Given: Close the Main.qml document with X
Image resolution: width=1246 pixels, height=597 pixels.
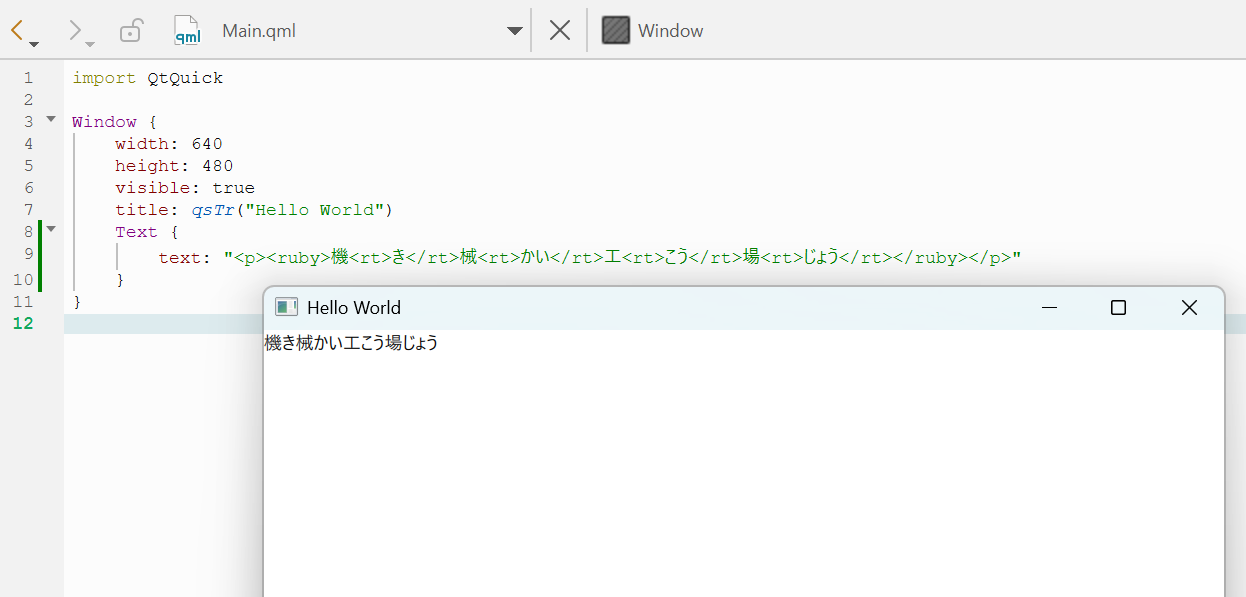Looking at the screenshot, I should click(x=560, y=31).
